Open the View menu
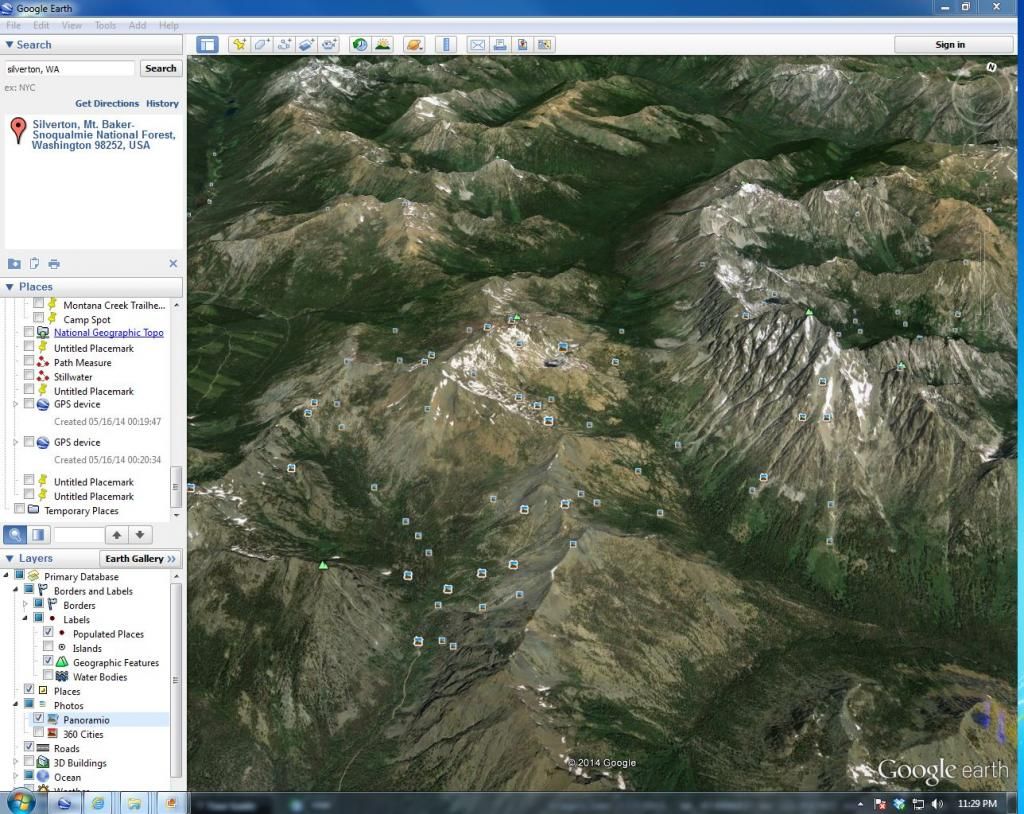 point(72,25)
